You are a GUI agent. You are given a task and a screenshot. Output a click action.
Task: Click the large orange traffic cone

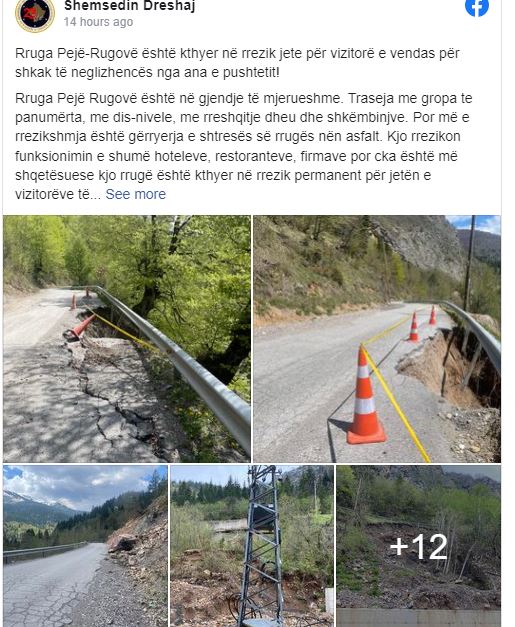365,395
